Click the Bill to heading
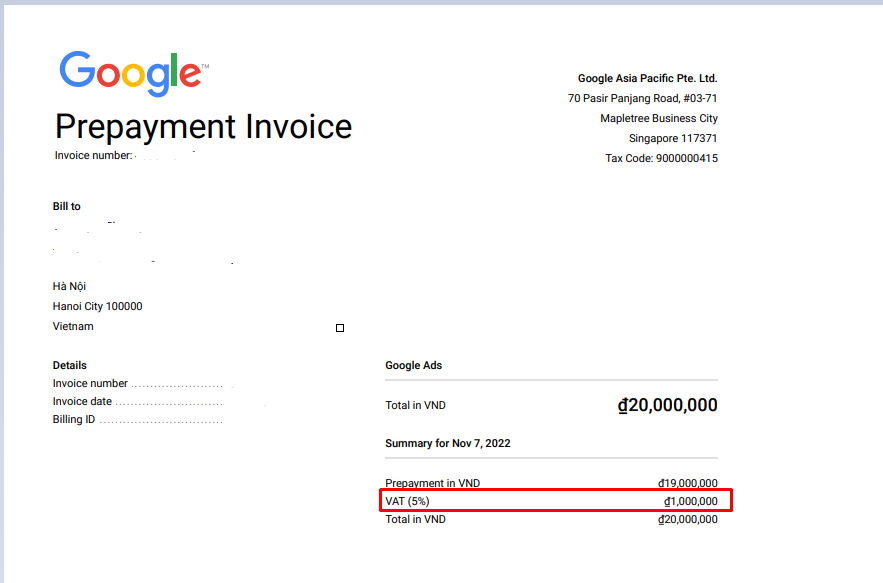Viewport: 883px width, 583px height. click(67, 206)
